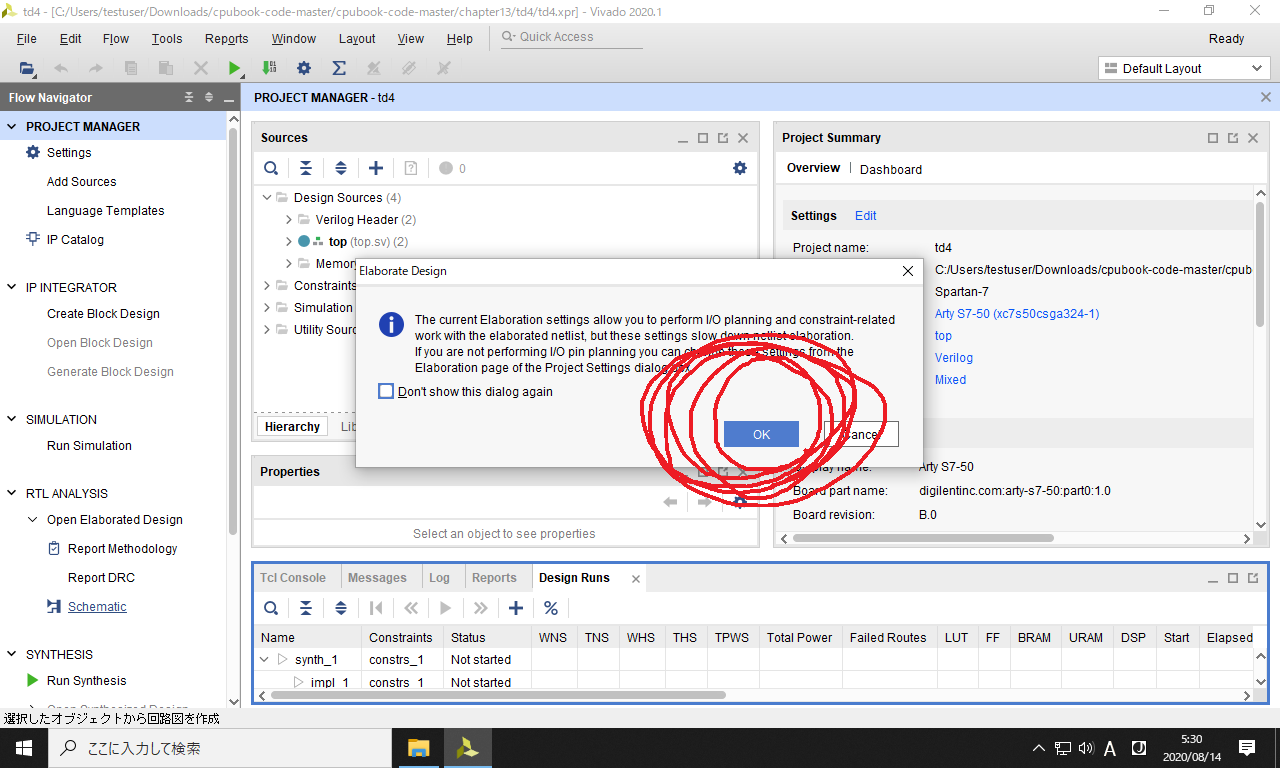
Task: Expand the Verilog Header node
Action: 289,219
